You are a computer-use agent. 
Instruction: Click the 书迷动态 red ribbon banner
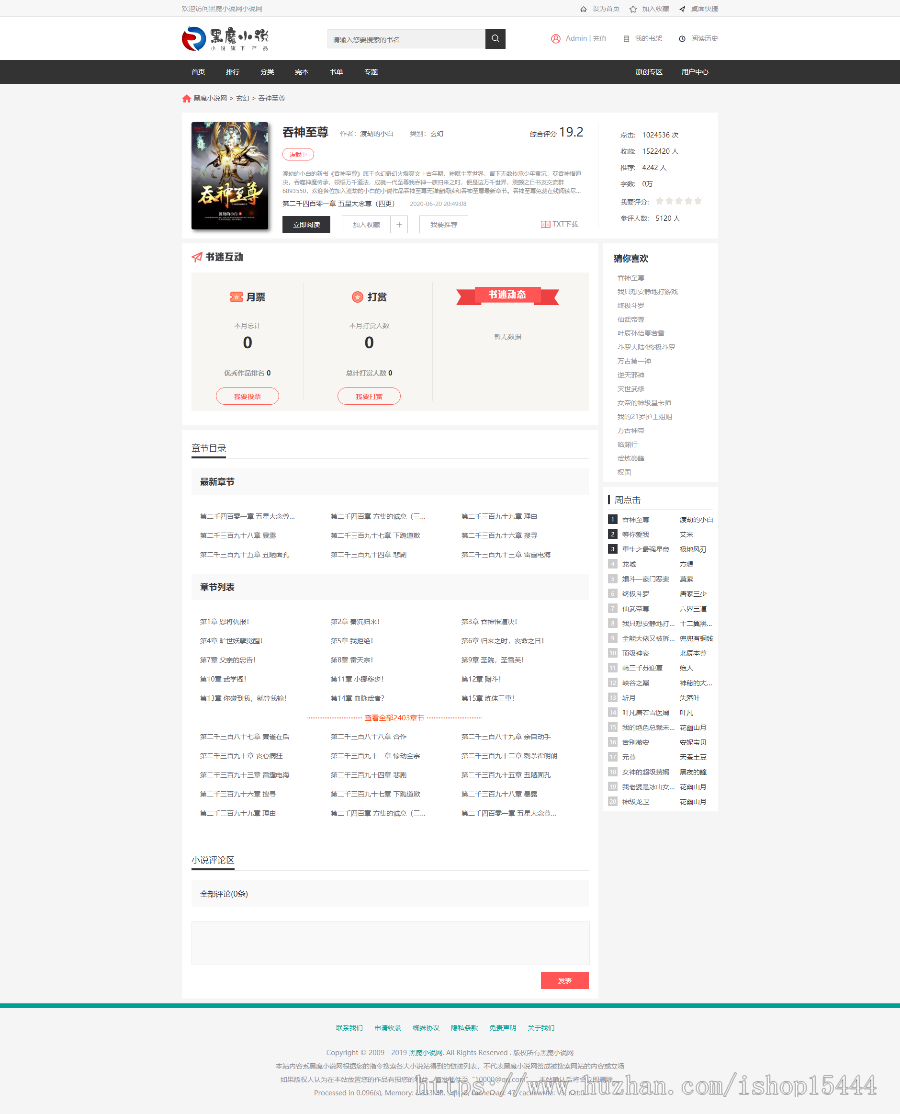[507, 296]
